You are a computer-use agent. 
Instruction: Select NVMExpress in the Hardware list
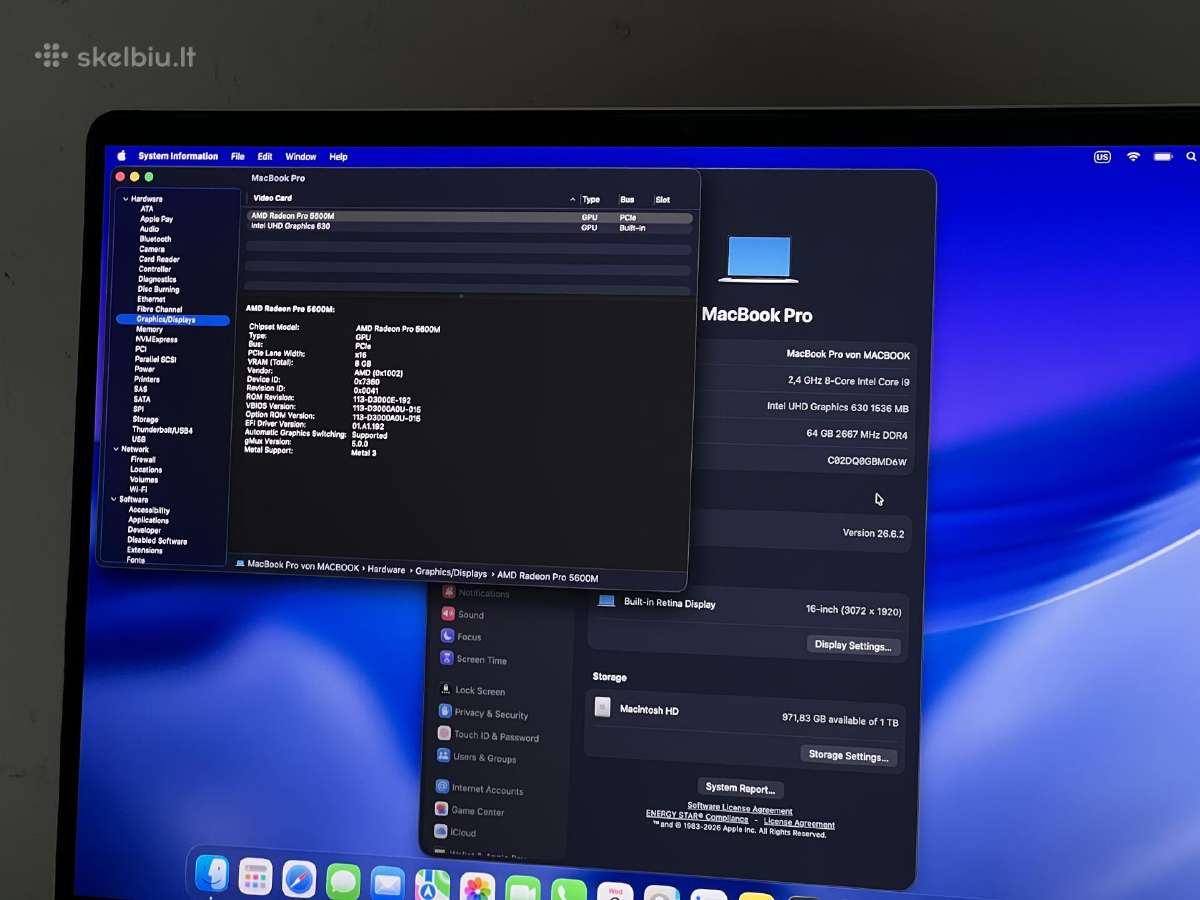(156, 339)
